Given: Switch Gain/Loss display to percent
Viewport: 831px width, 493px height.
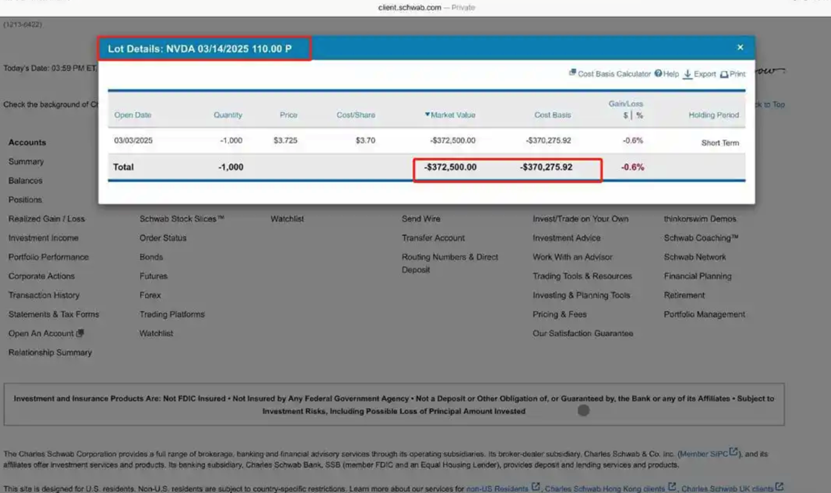Looking at the screenshot, I should point(639,115).
